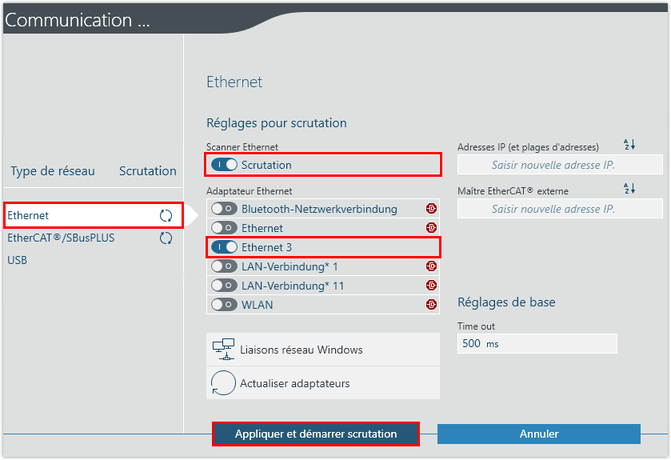Enable the LAN-Verbindung* 11 adapter toggle
Image resolution: width=671 pixels, height=460 pixels.
coord(224,285)
